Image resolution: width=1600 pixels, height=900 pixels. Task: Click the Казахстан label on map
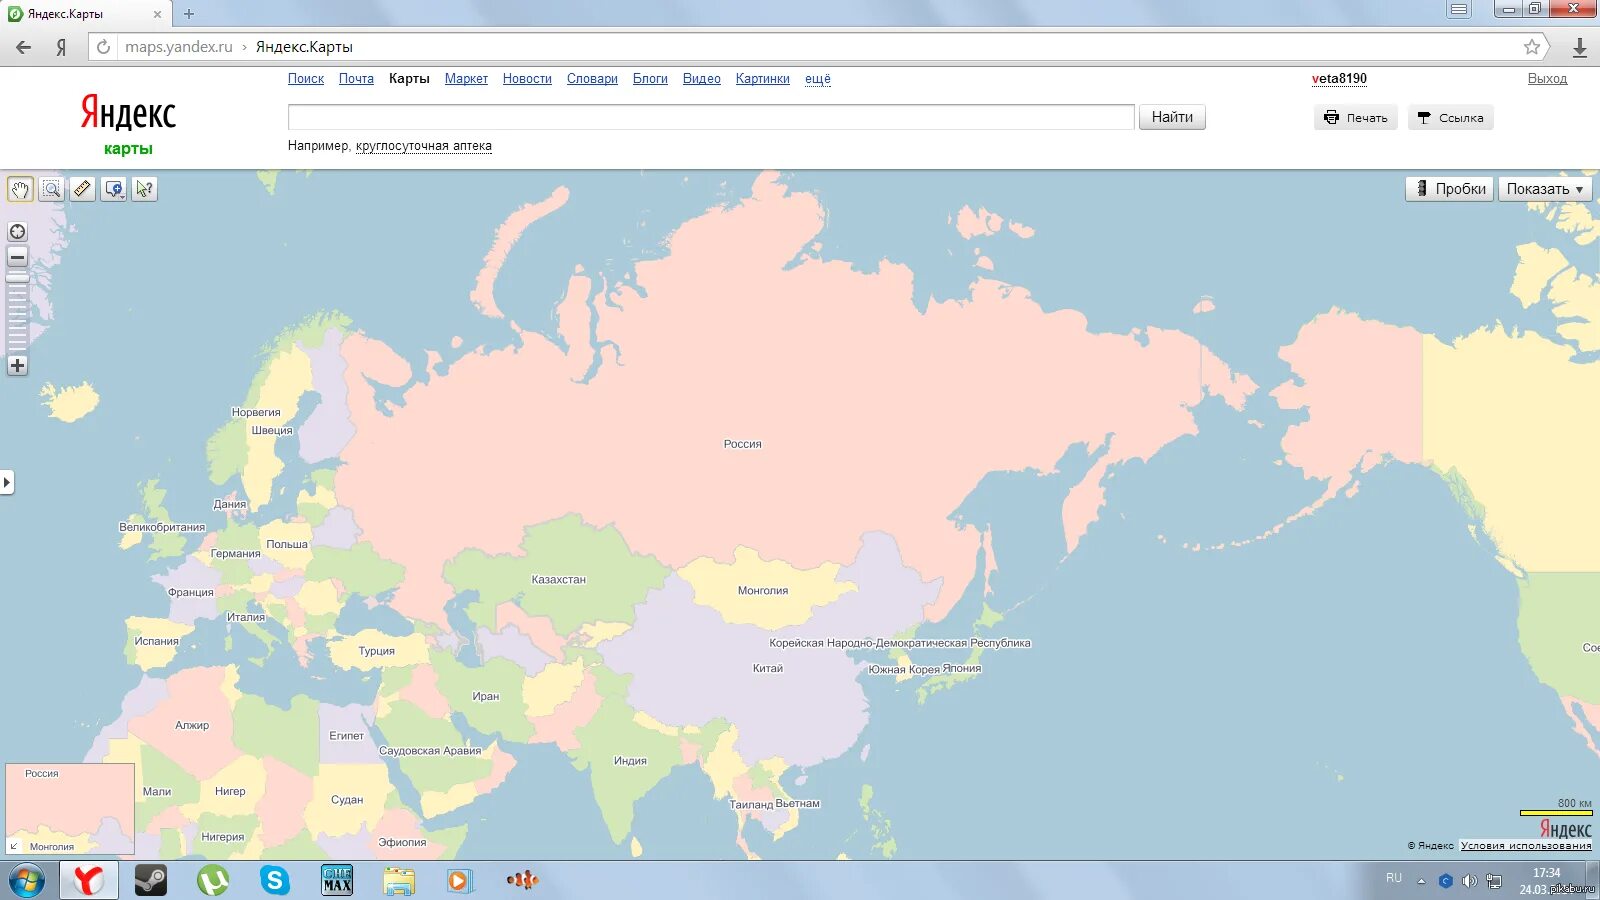(x=558, y=580)
